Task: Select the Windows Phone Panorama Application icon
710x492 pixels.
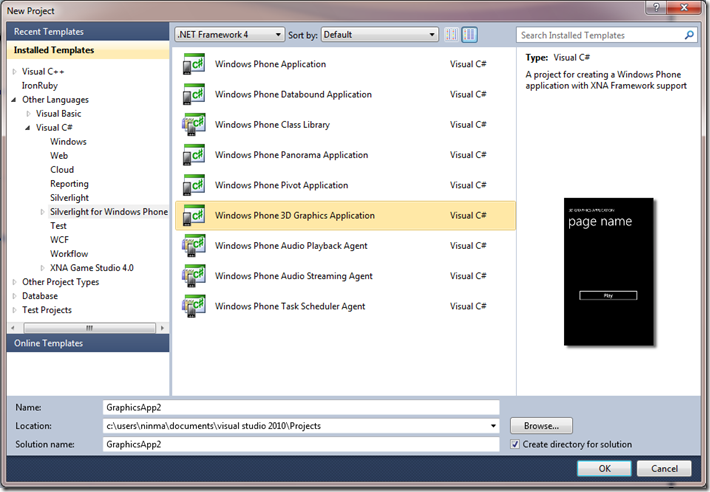Action: [193, 155]
